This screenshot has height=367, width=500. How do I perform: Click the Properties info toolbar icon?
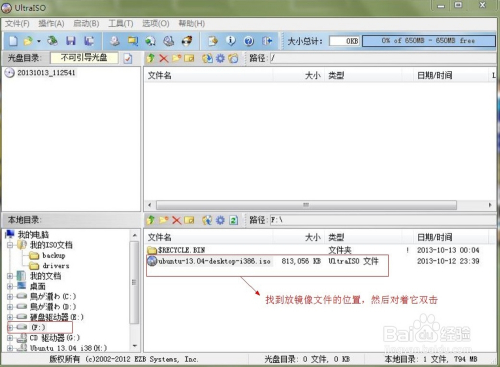pyautogui.click(x=231, y=41)
